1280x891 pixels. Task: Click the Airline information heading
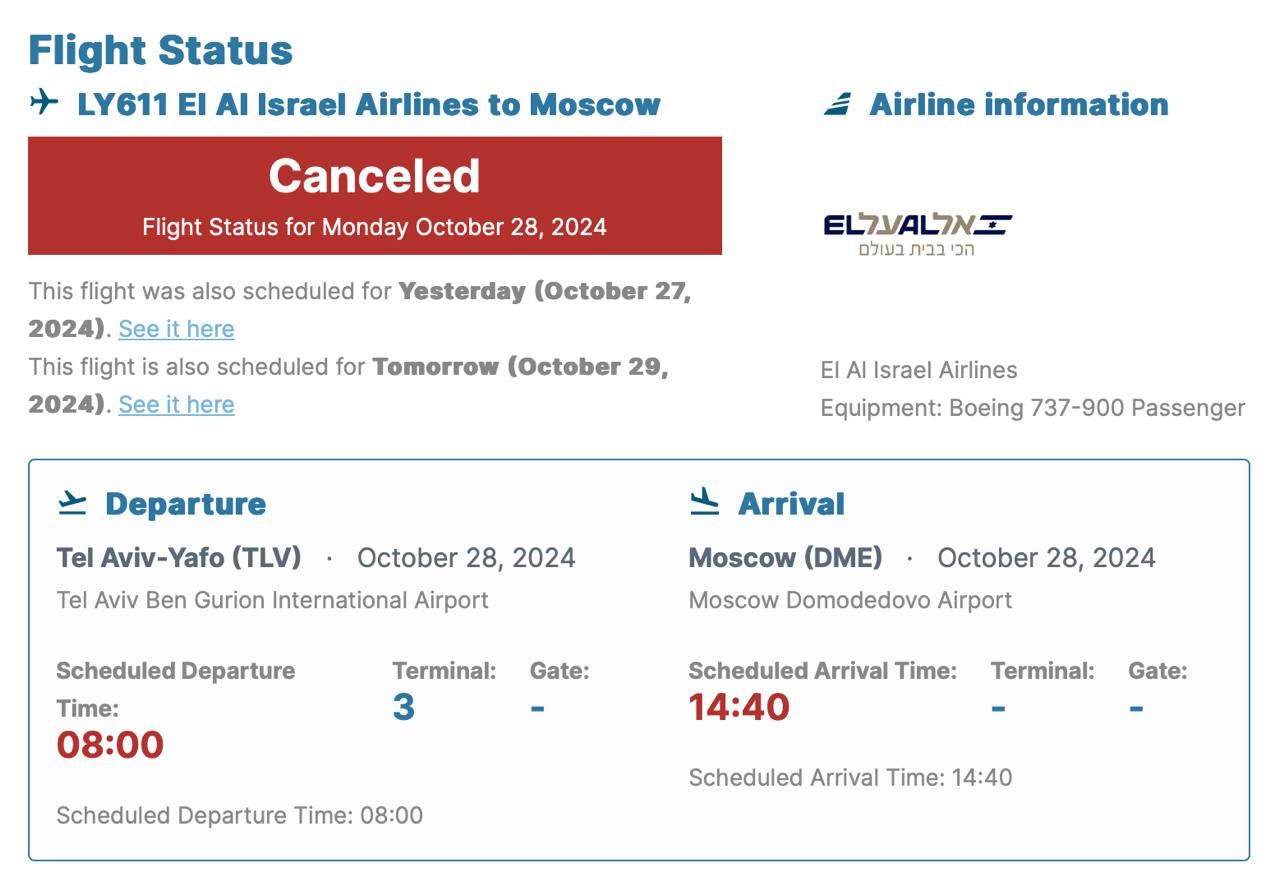coord(1018,104)
